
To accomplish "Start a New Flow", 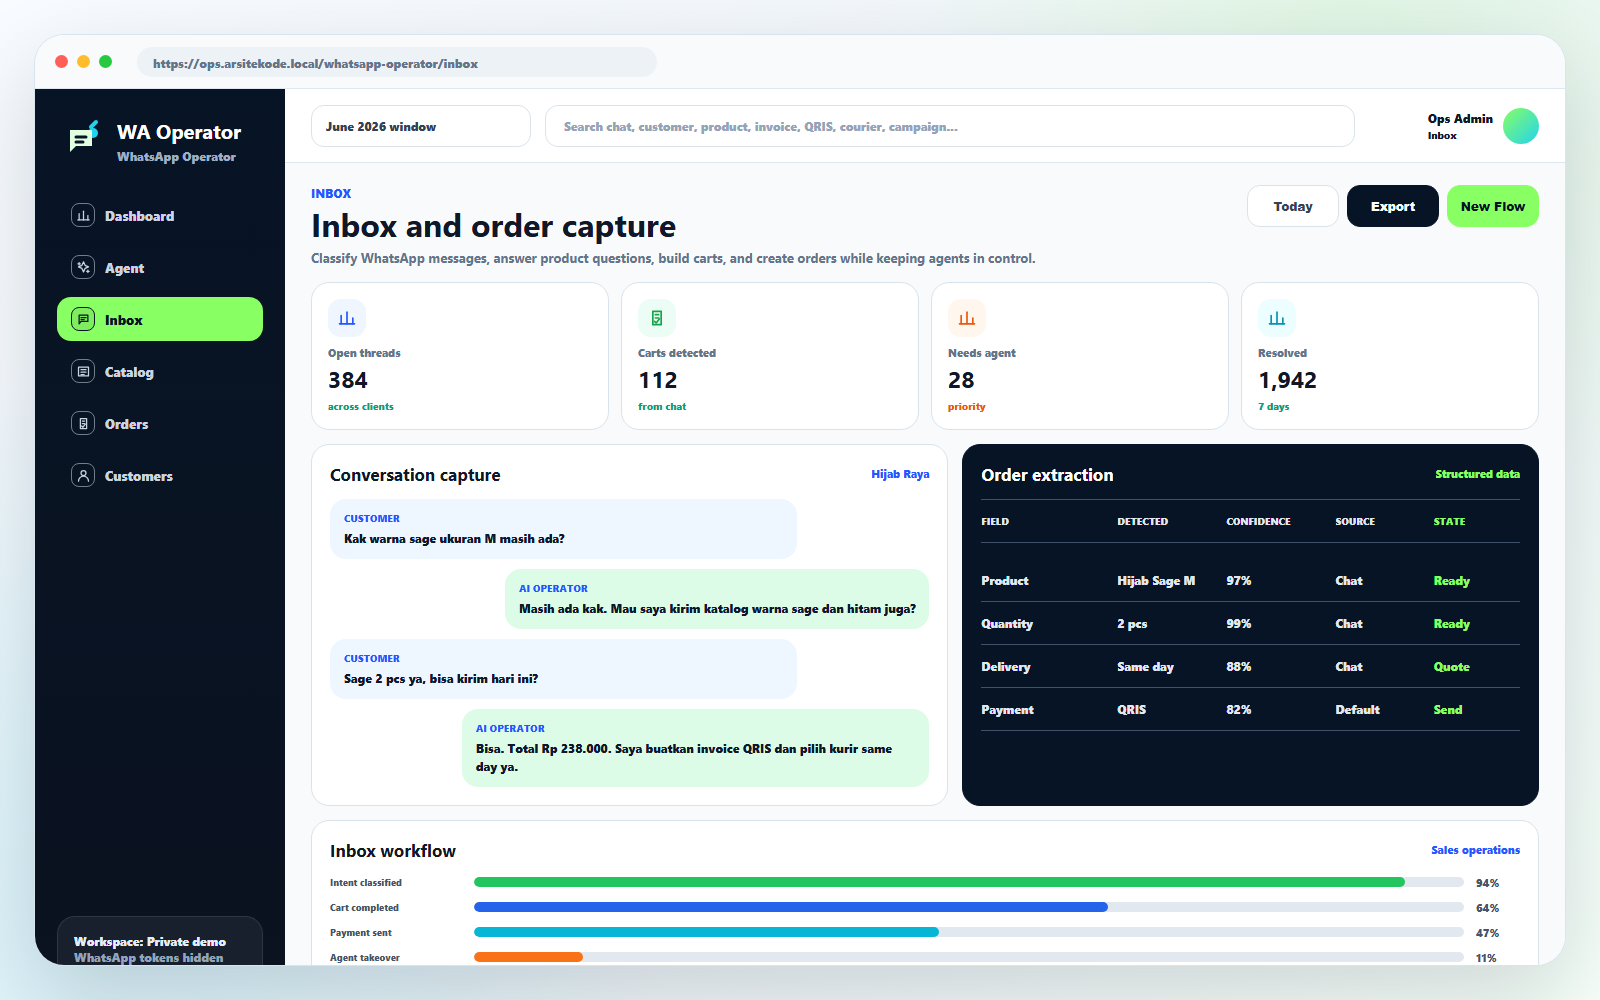I will tap(1493, 206).
